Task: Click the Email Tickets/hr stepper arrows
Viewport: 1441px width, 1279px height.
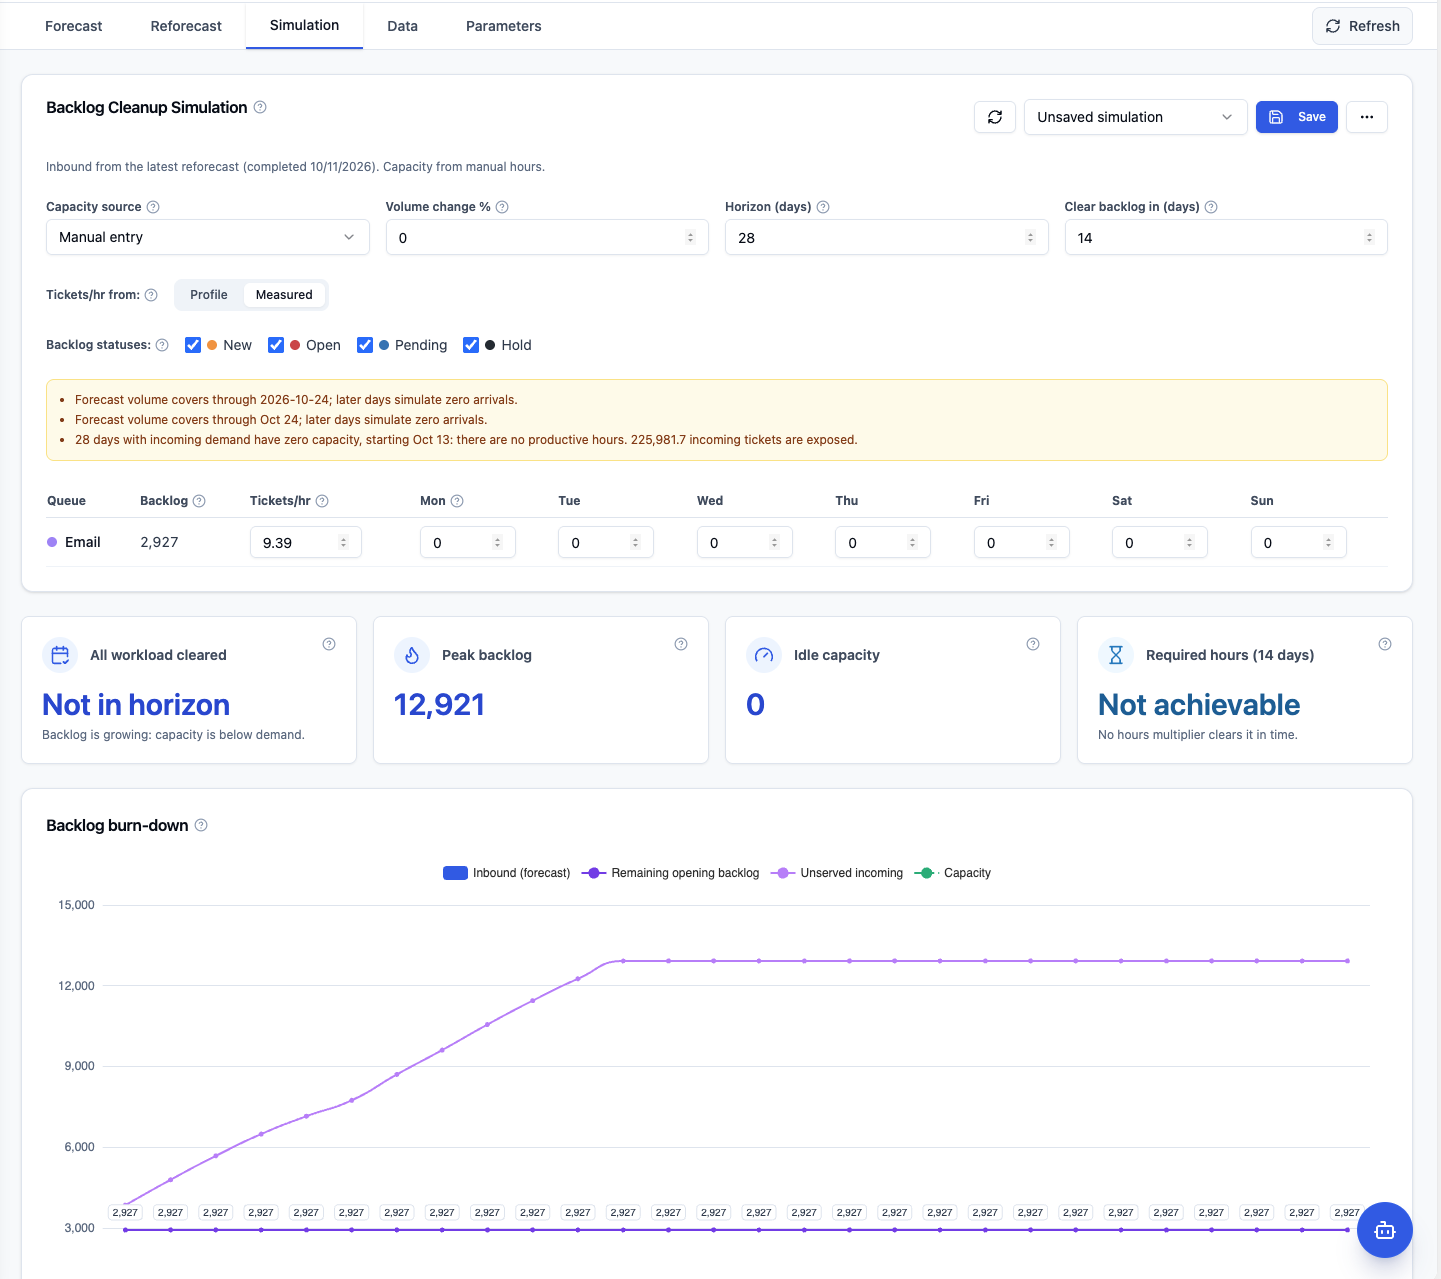Action: coord(343,542)
